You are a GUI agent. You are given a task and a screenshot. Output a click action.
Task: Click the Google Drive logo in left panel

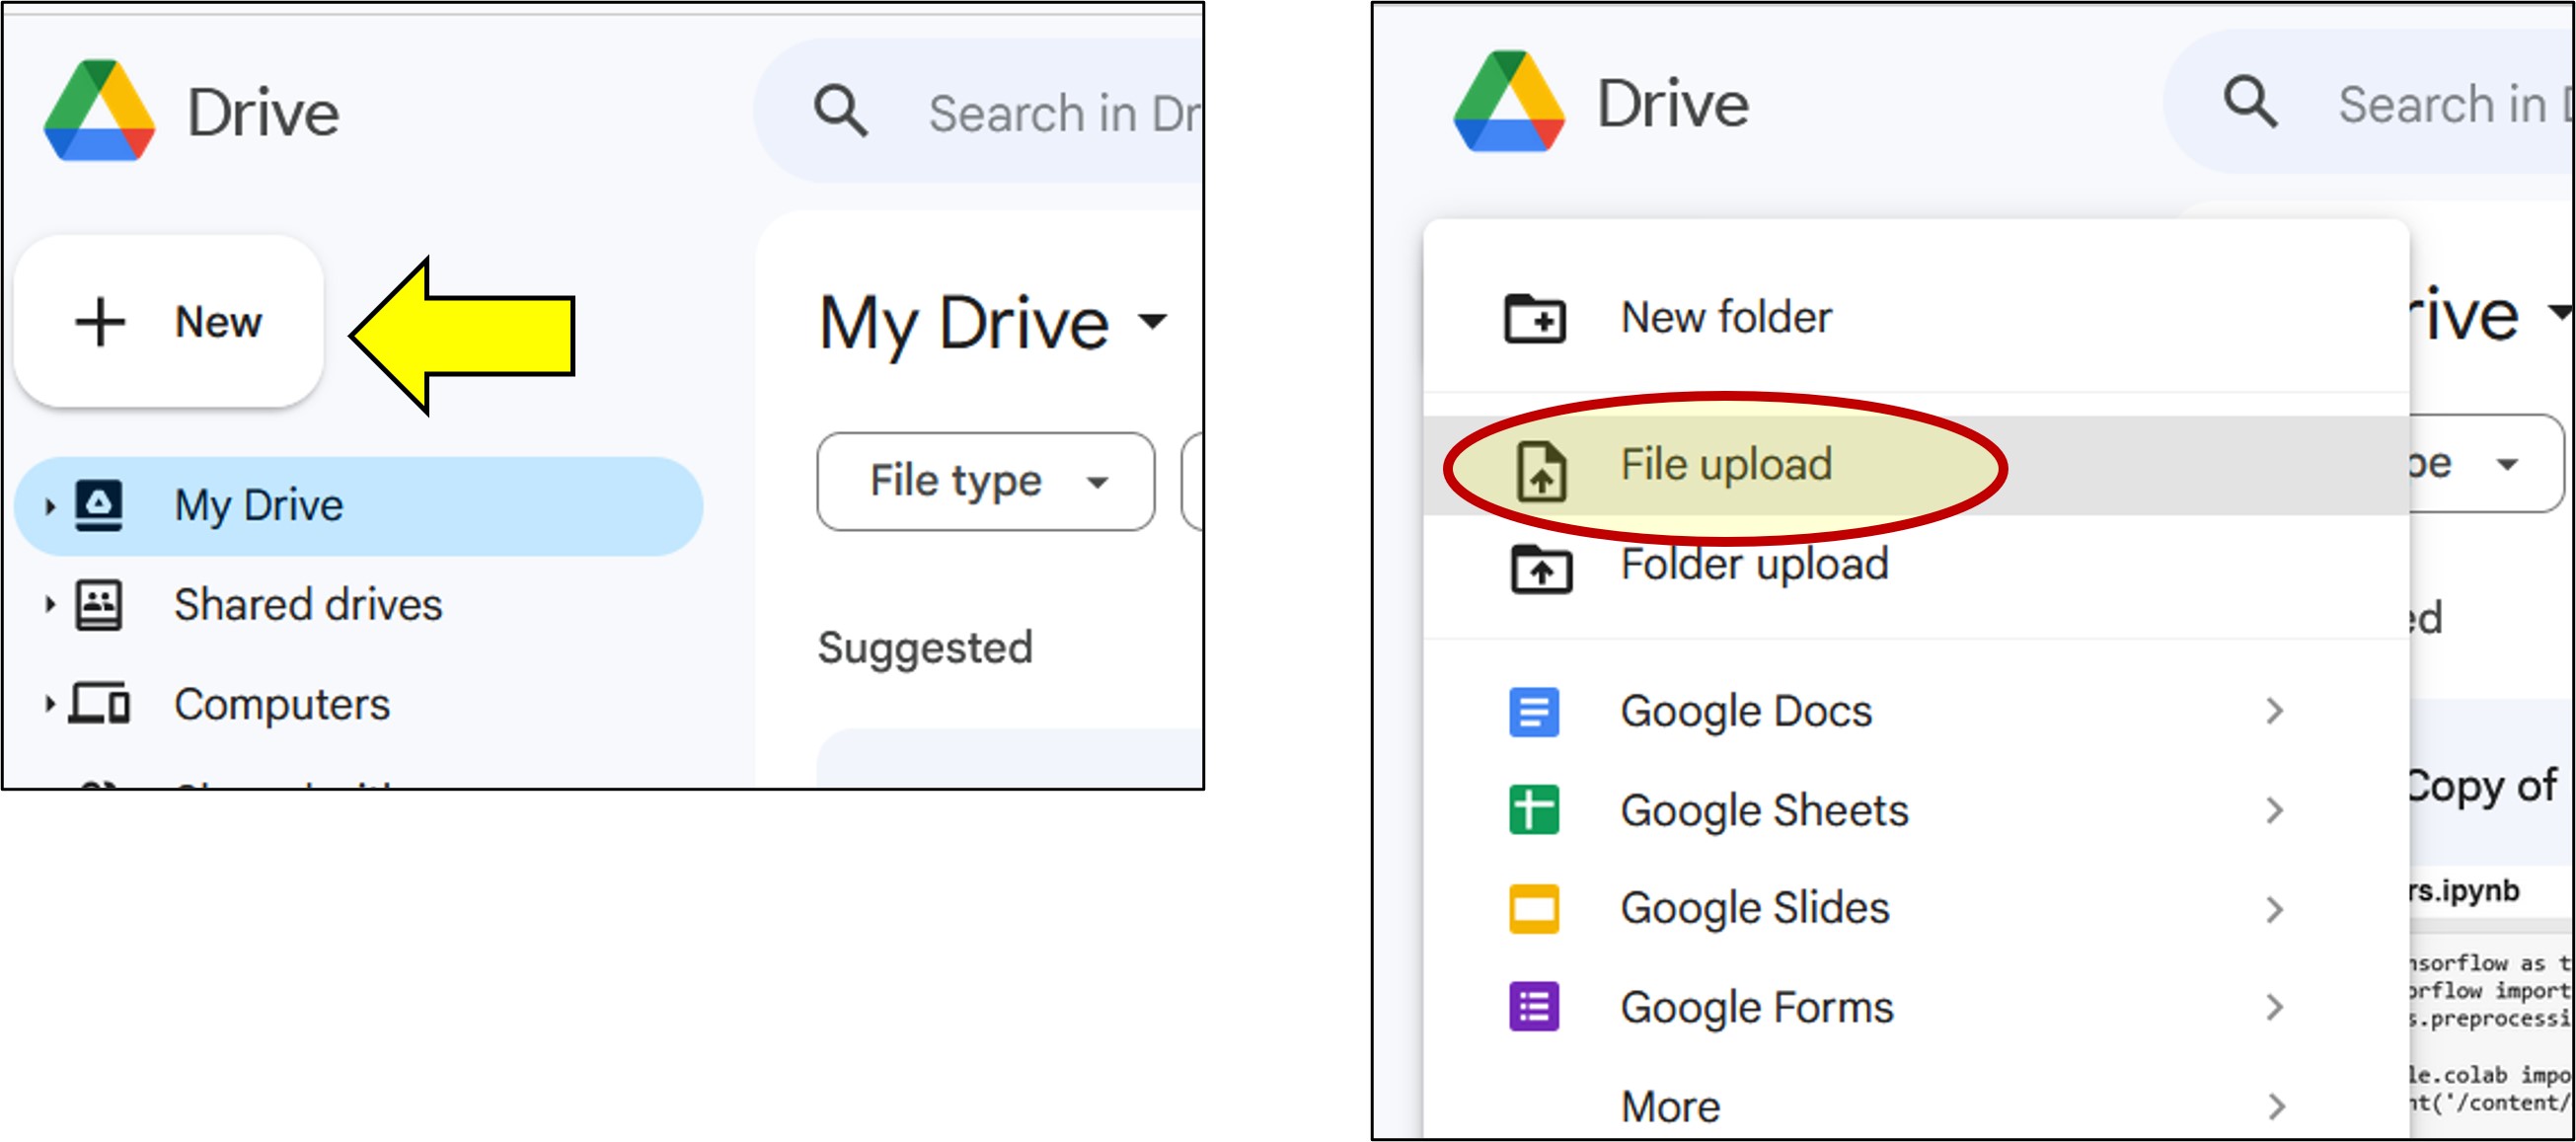point(99,111)
